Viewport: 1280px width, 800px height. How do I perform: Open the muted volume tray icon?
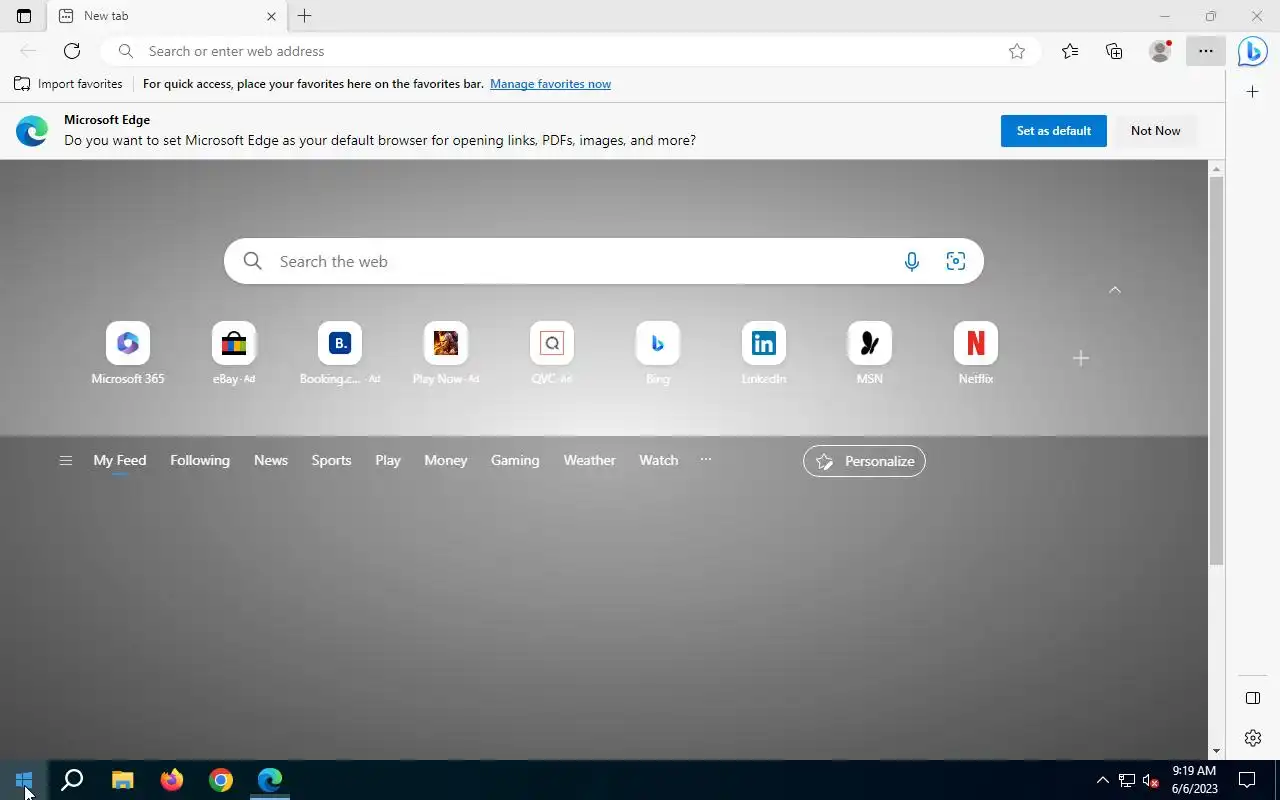point(1150,780)
